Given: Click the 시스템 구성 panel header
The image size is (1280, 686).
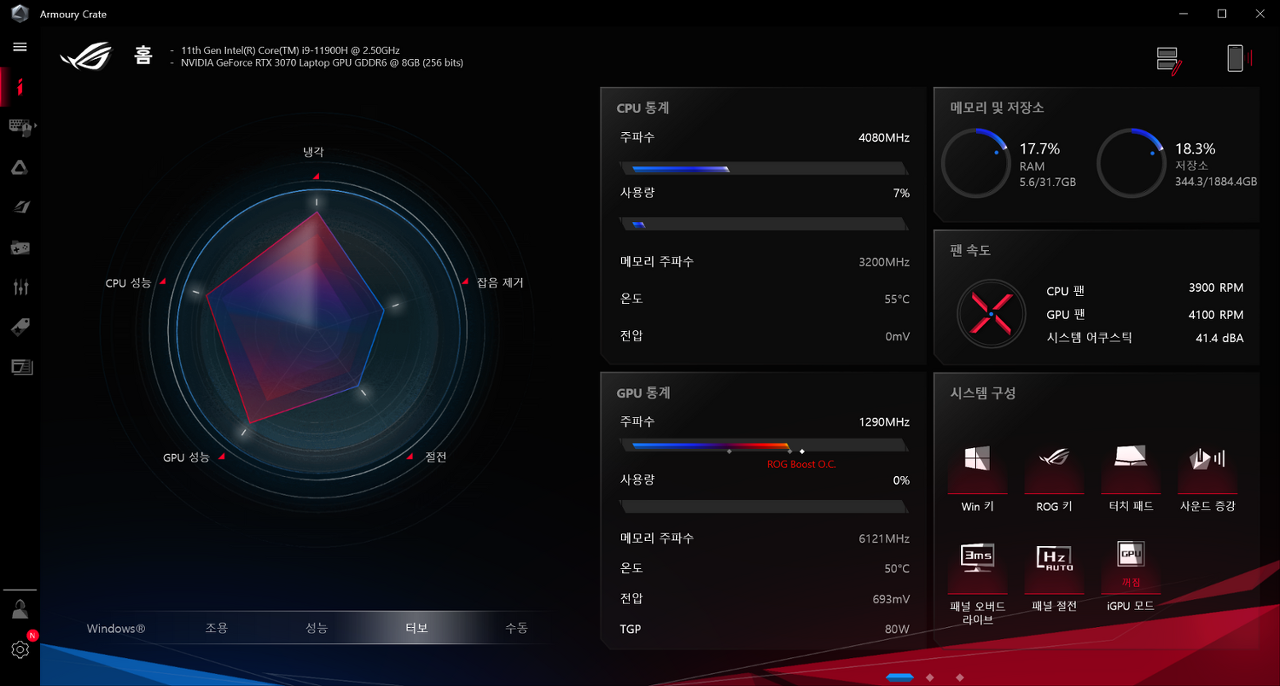Looking at the screenshot, I should (x=983, y=393).
